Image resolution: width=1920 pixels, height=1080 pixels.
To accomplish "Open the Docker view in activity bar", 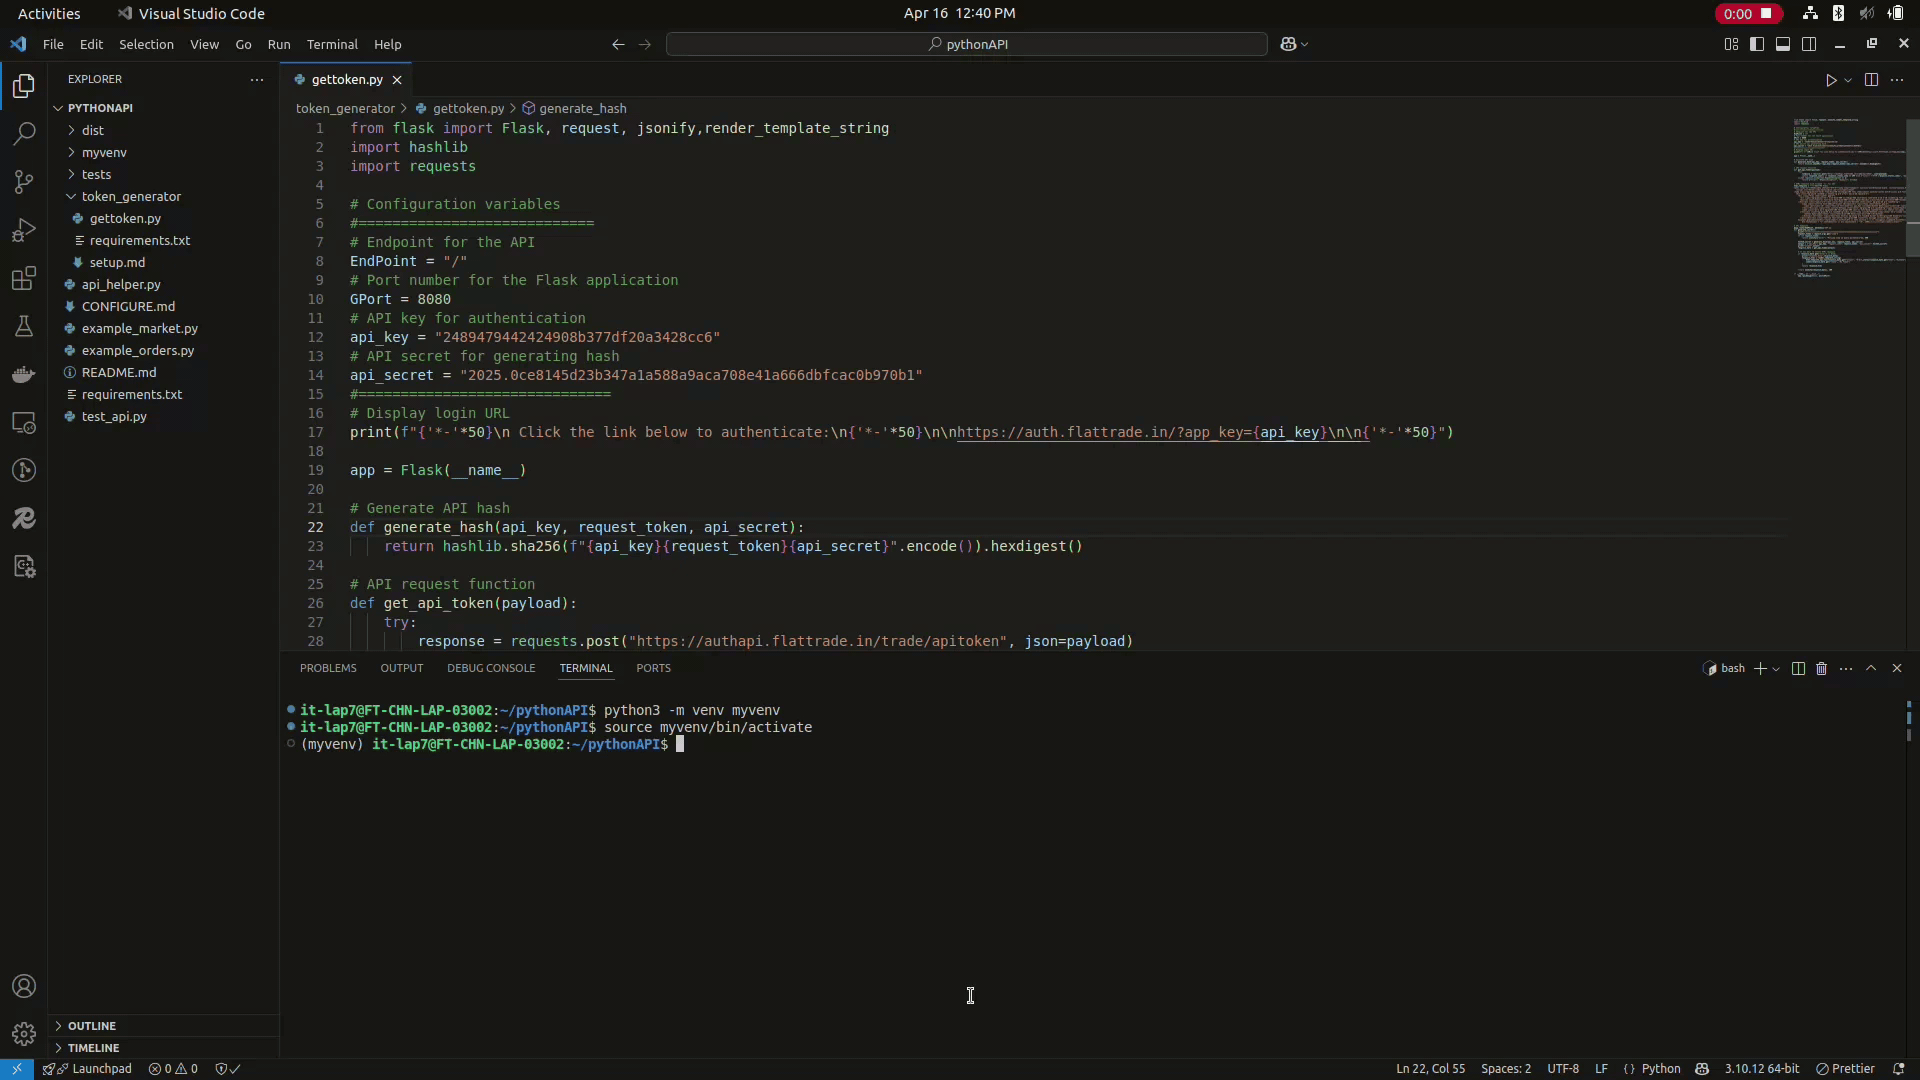I will click(x=24, y=374).
